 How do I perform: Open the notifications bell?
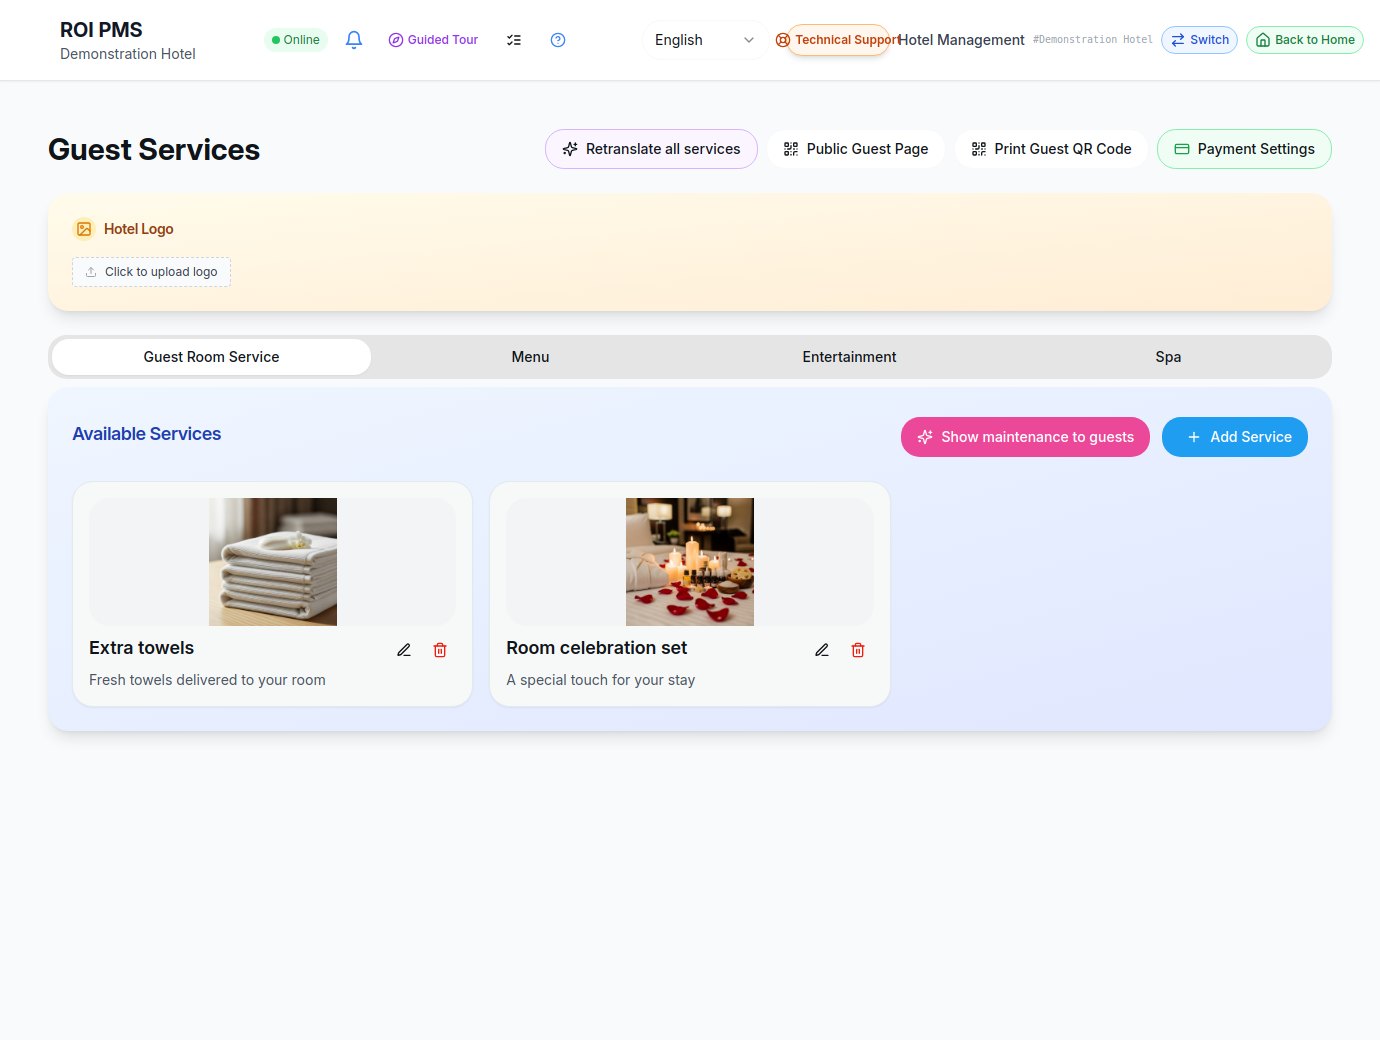tap(353, 40)
